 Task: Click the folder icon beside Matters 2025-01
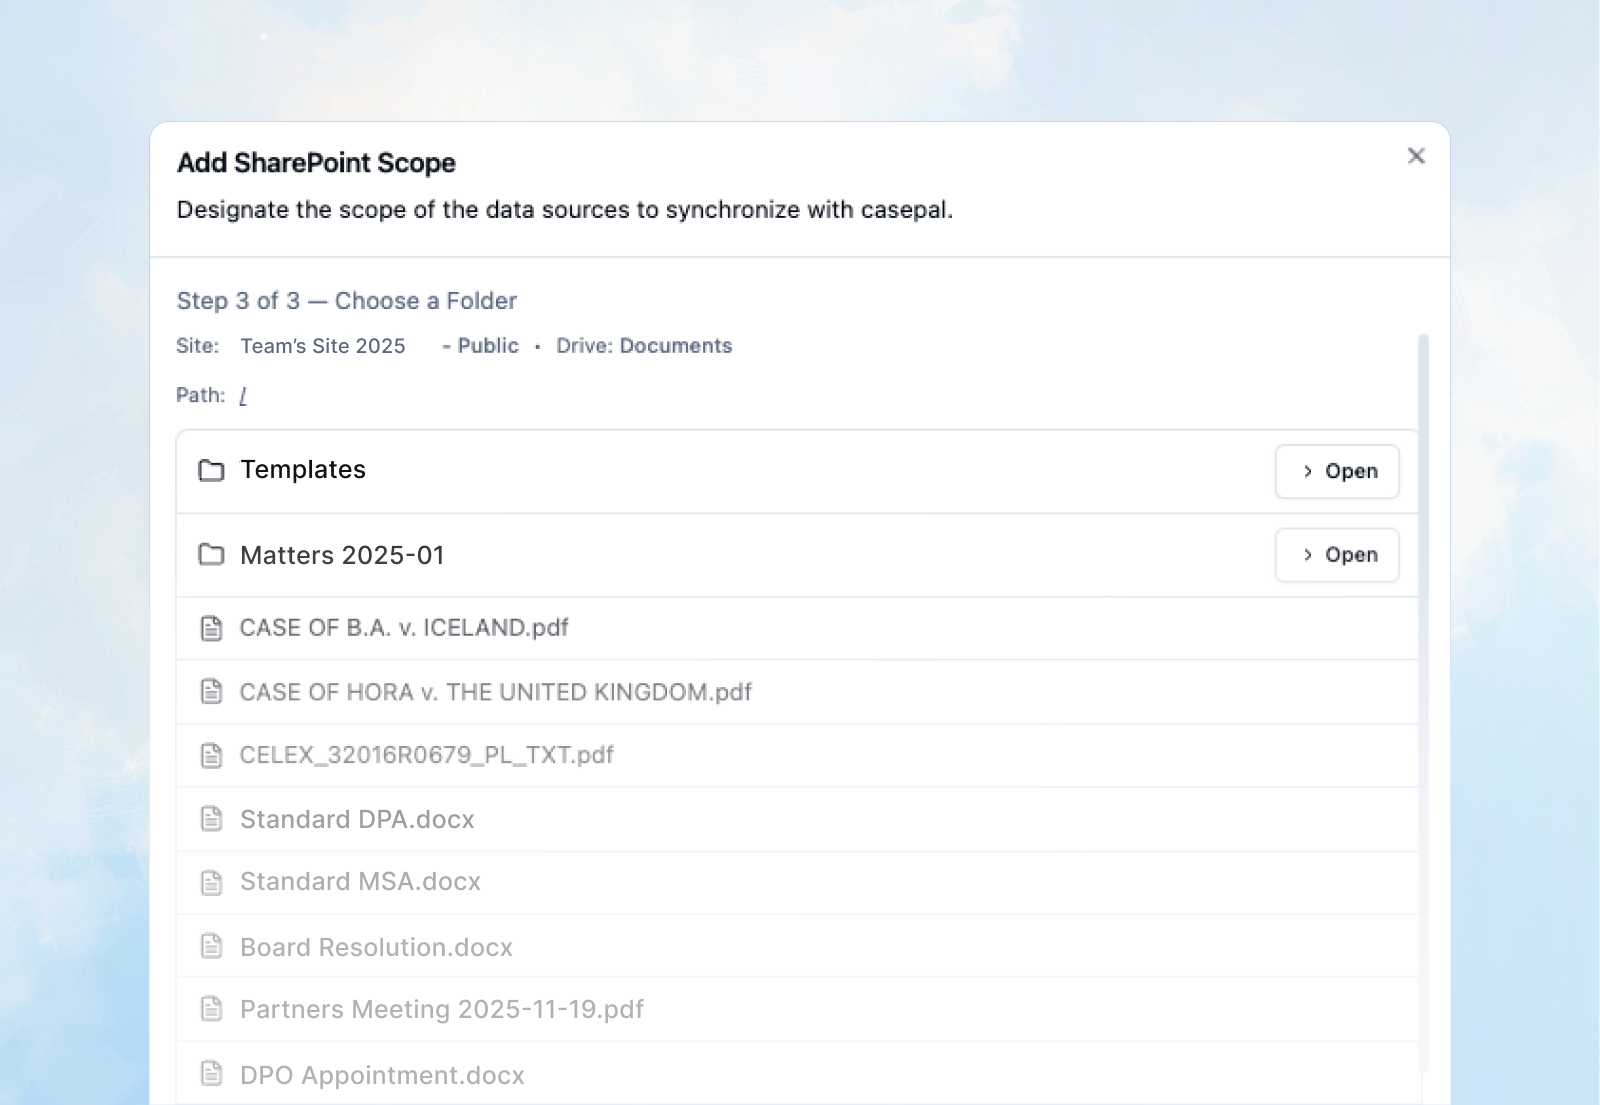[211, 555]
